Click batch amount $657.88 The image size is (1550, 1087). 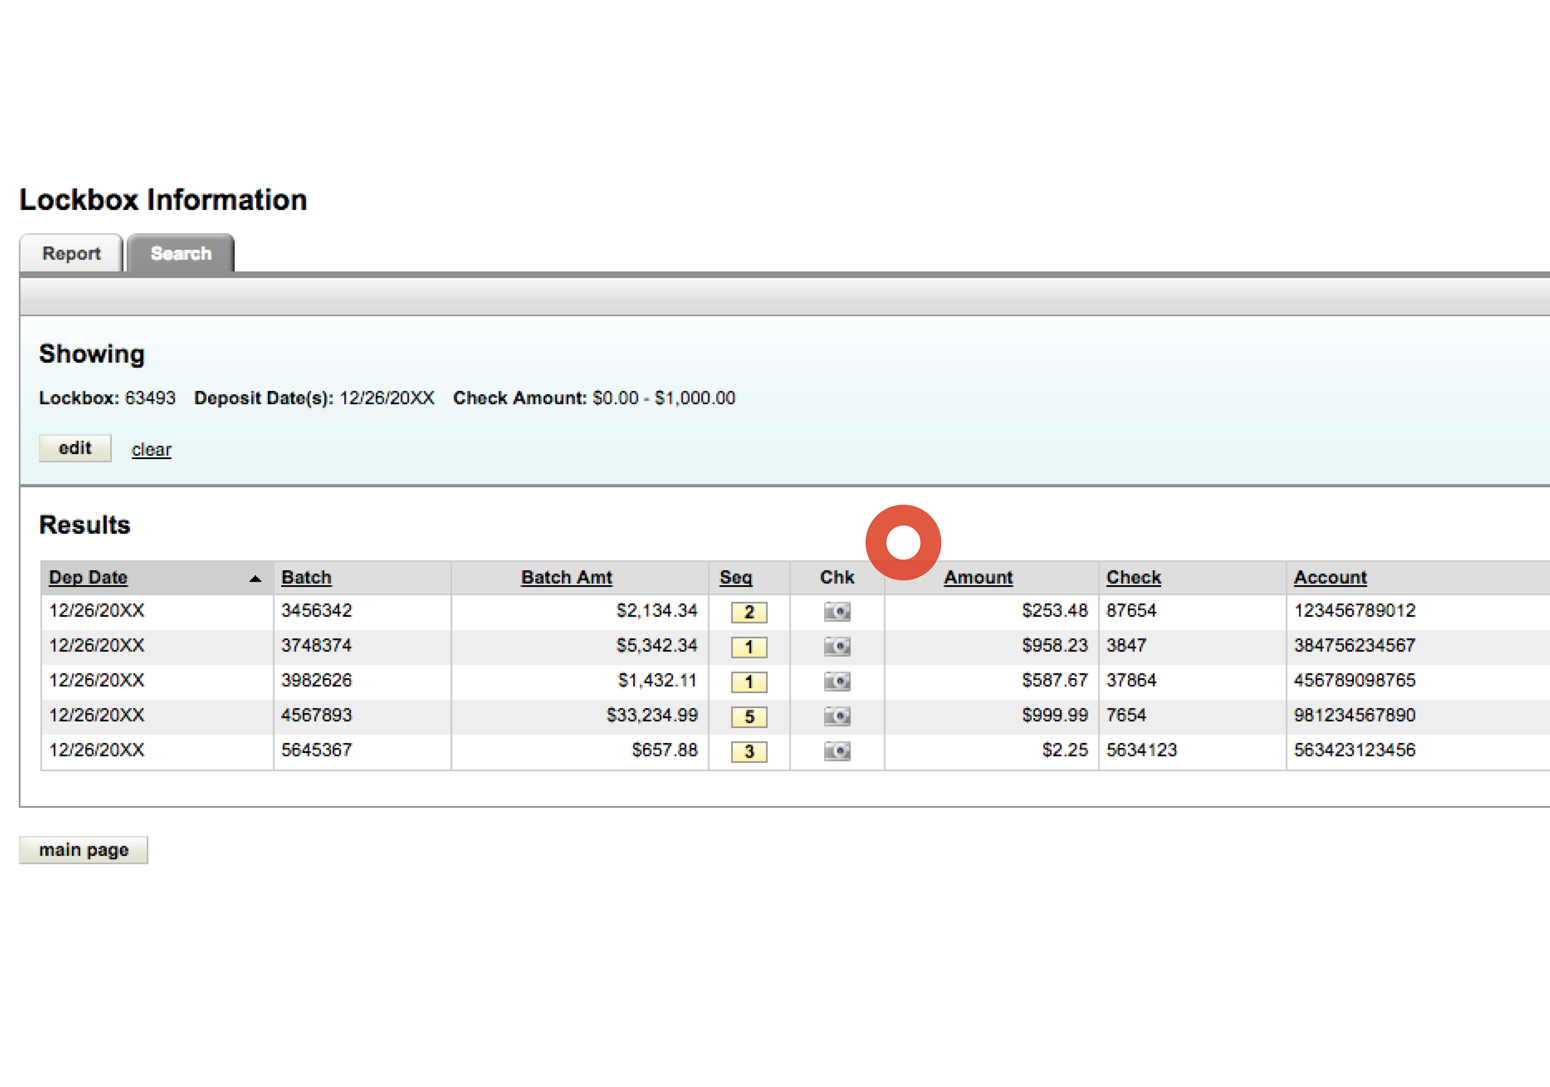point(665,750)
